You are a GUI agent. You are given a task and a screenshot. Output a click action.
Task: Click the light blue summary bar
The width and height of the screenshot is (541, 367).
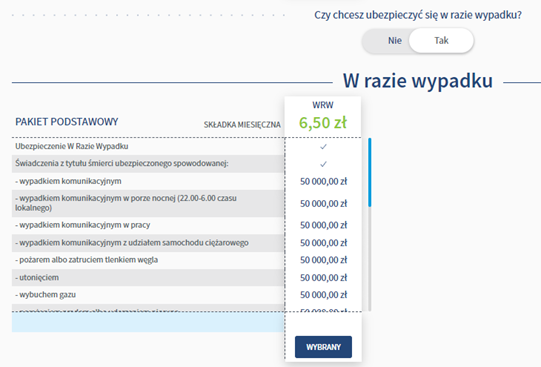[x=148, y=322]
